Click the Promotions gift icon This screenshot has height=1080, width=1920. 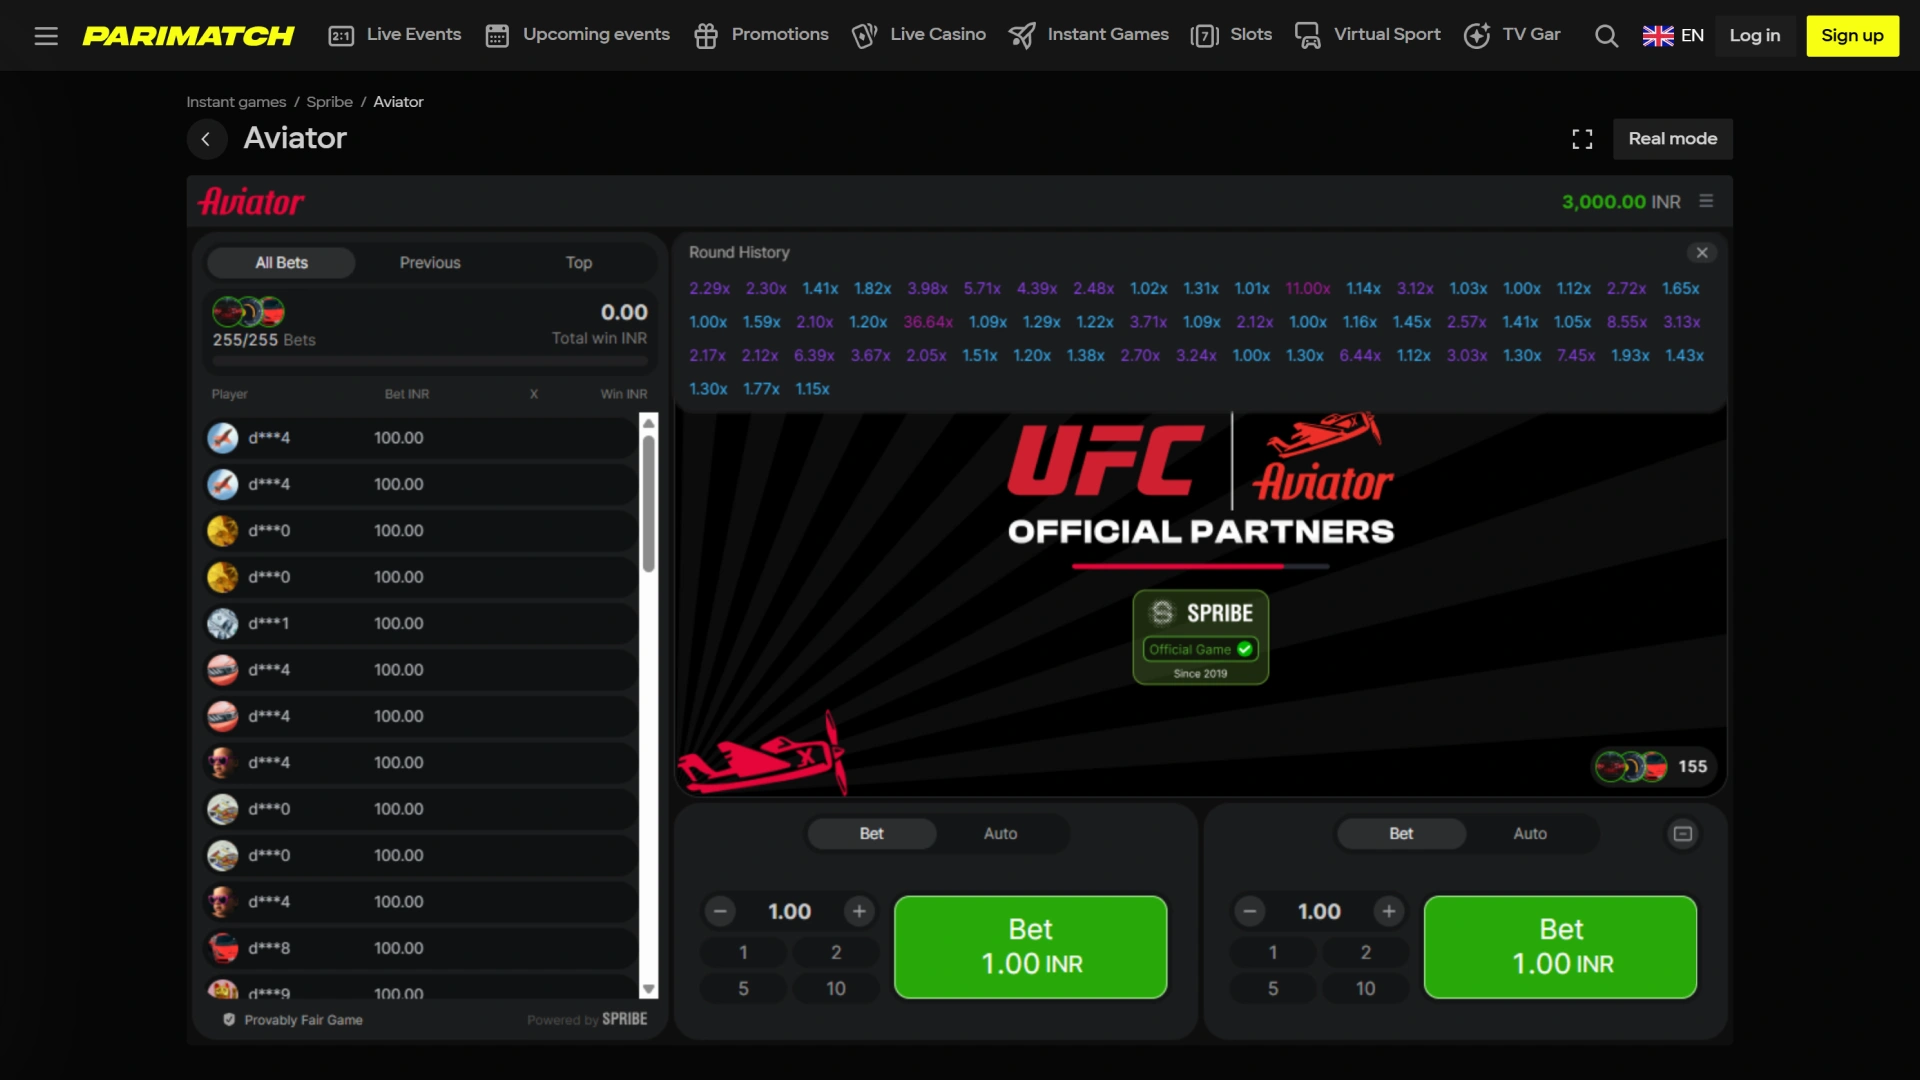coord(707,35)
